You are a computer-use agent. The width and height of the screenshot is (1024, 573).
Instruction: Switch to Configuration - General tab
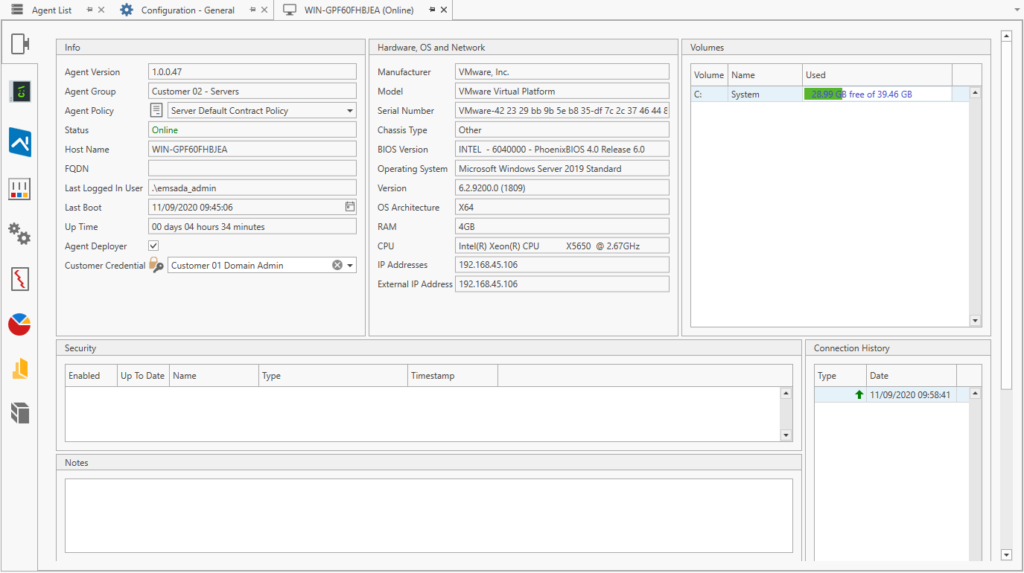coord(187,10)
